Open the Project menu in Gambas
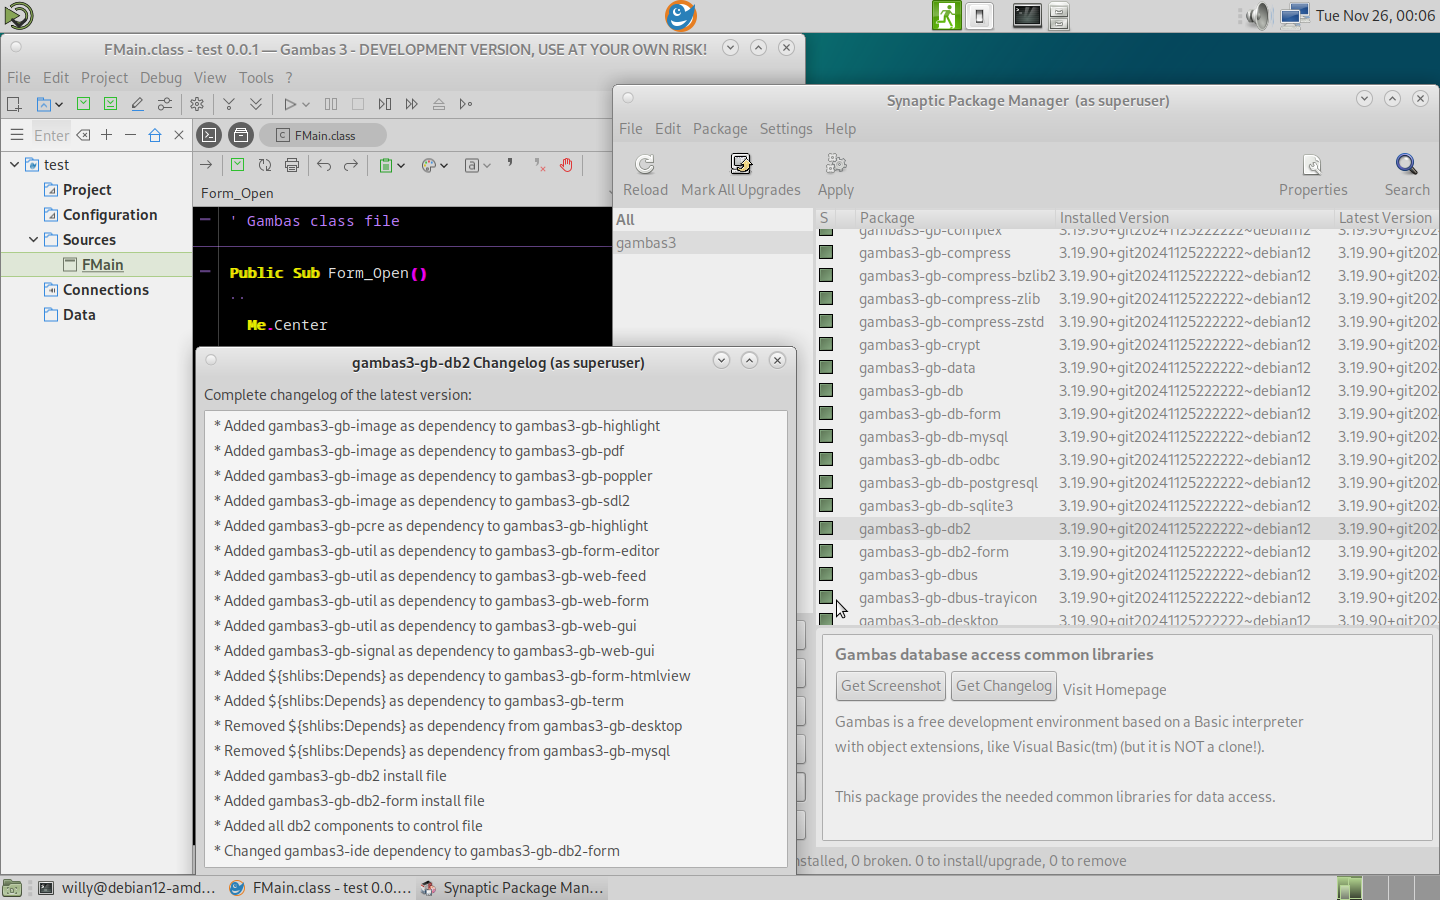The width and height of the screenshot is (1440, 900). [x=104, y=78]
